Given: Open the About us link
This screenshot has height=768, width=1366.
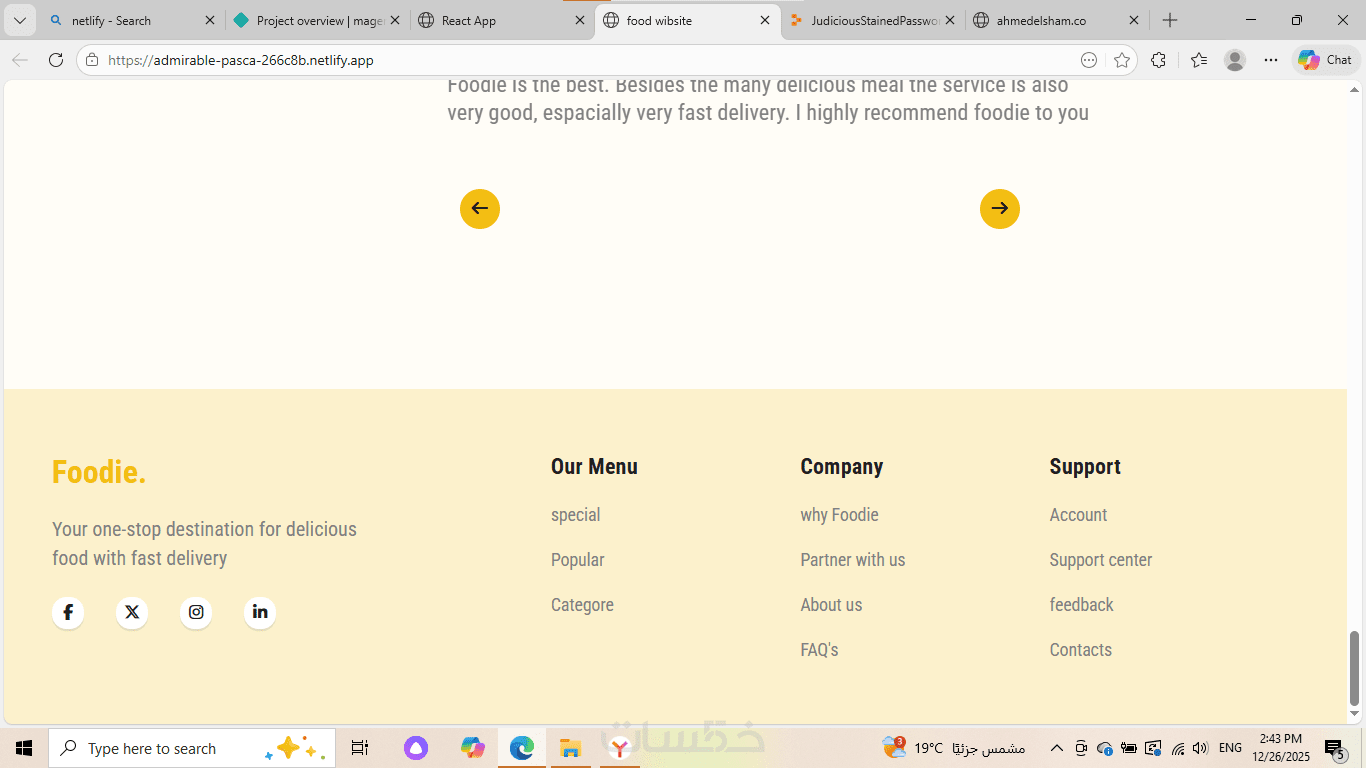Looking at the screenshot, I should (831, 605).
